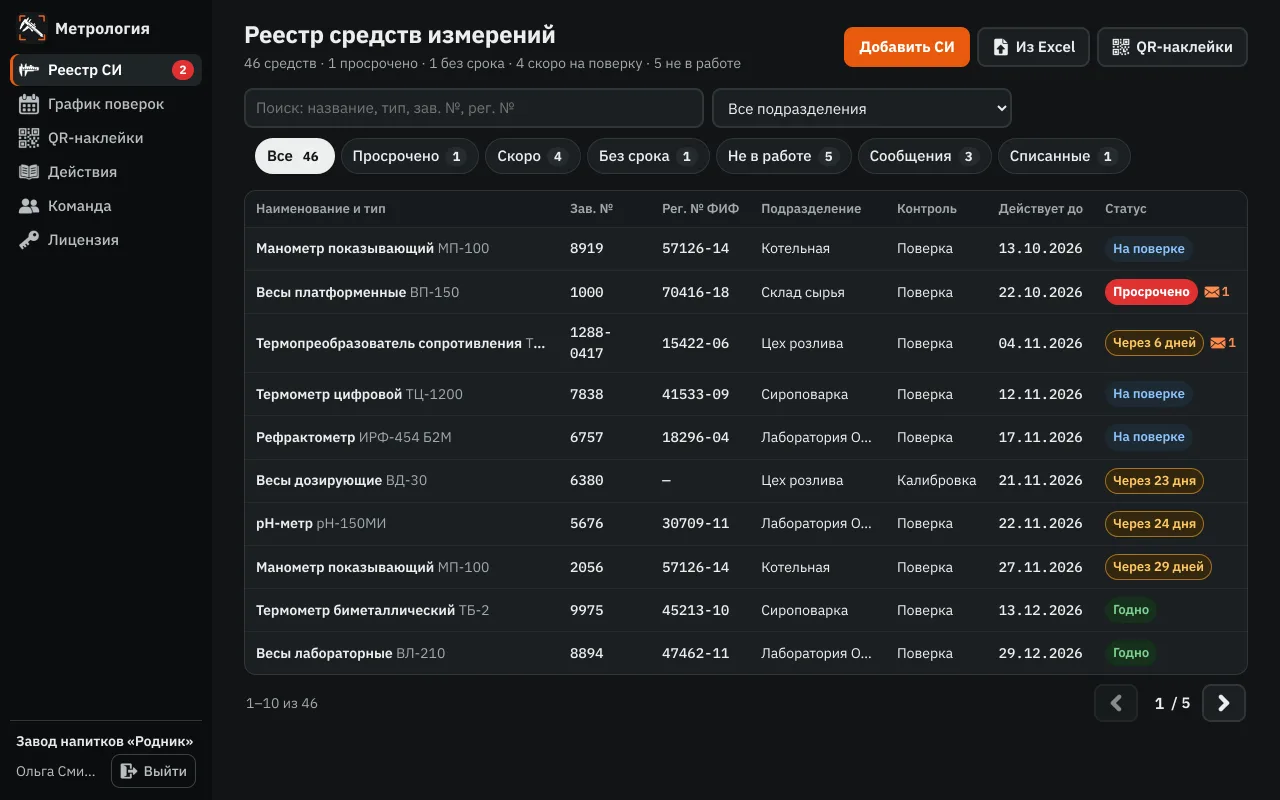
Task: Open the Сообщения filter
Action: pos(924,156)
